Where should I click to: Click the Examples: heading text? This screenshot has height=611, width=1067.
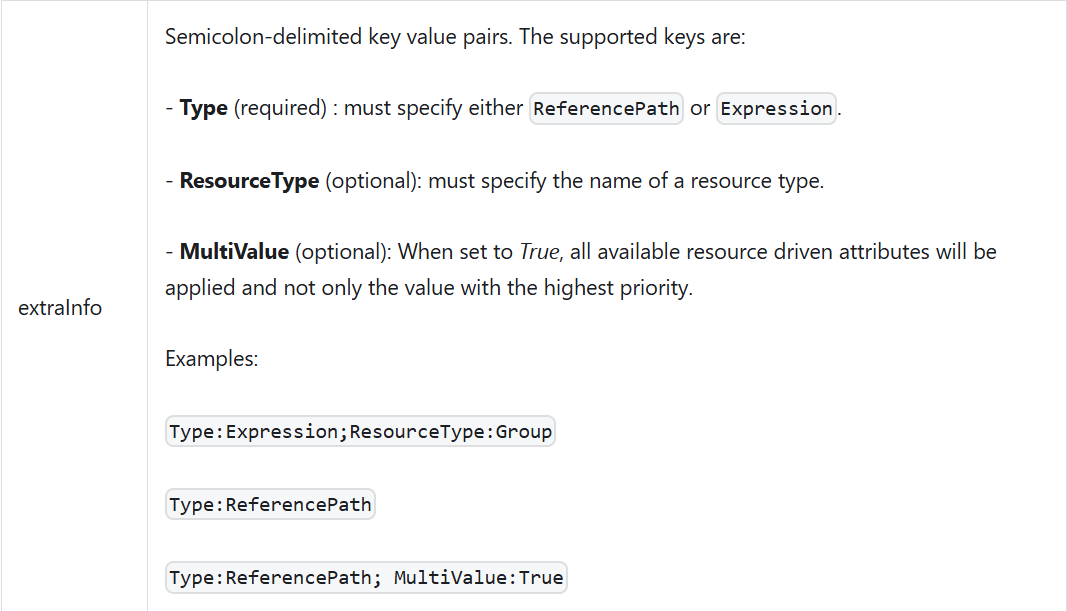tap(212, 359)
